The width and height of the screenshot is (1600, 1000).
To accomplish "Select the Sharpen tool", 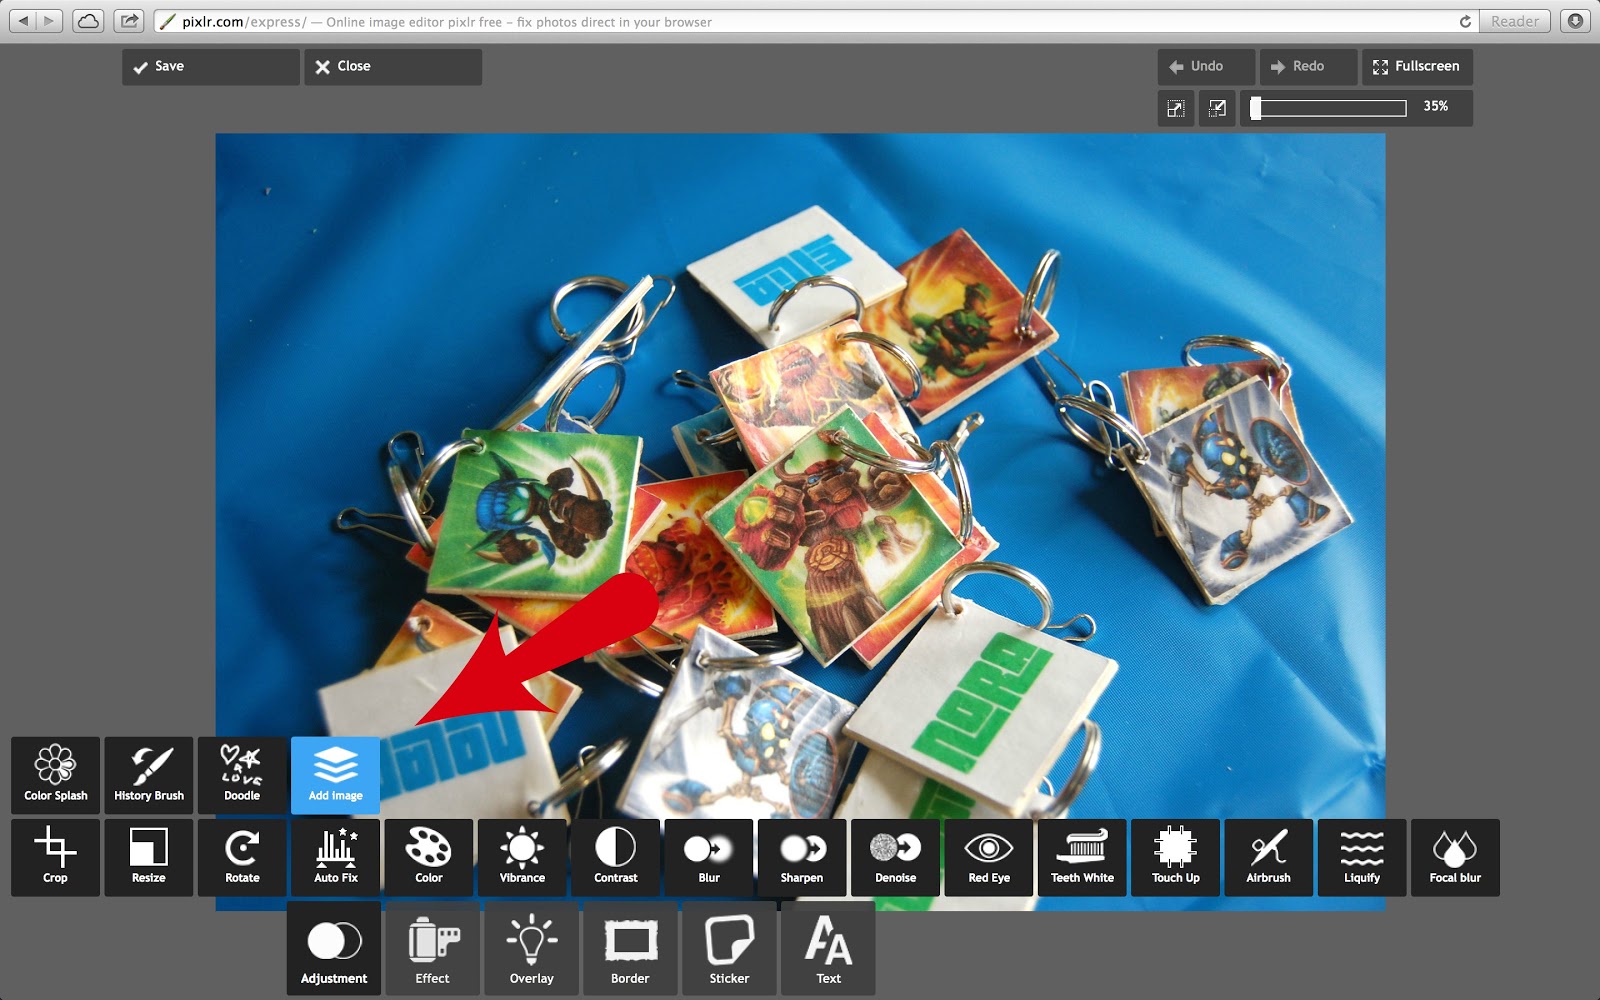I will pos(802,857).
